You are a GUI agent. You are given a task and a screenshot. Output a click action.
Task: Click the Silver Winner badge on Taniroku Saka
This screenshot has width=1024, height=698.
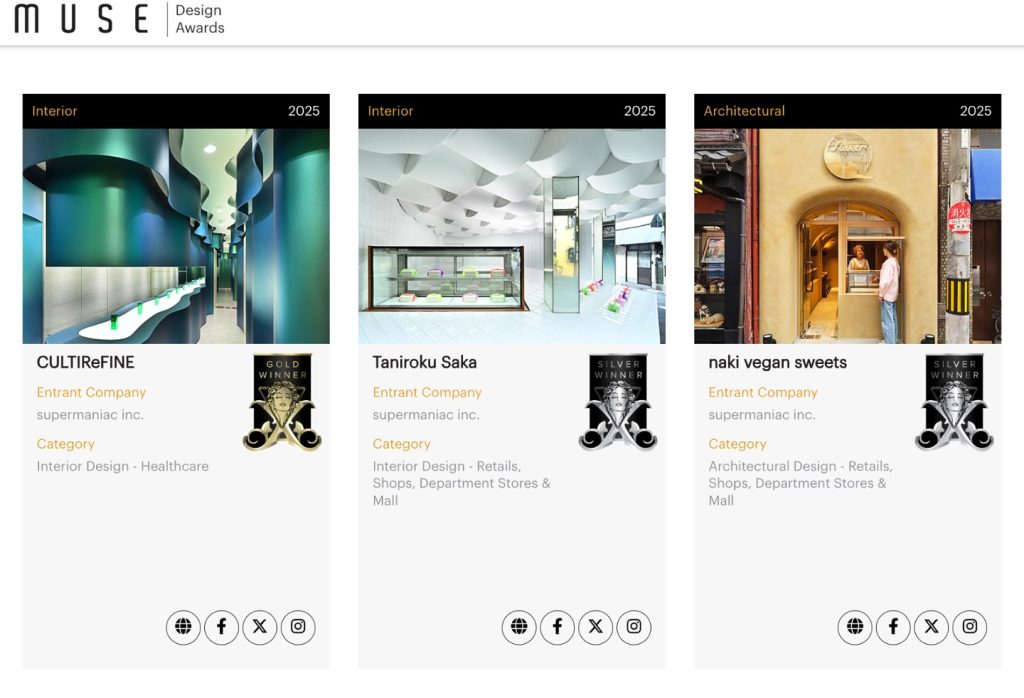pos(618,402)
